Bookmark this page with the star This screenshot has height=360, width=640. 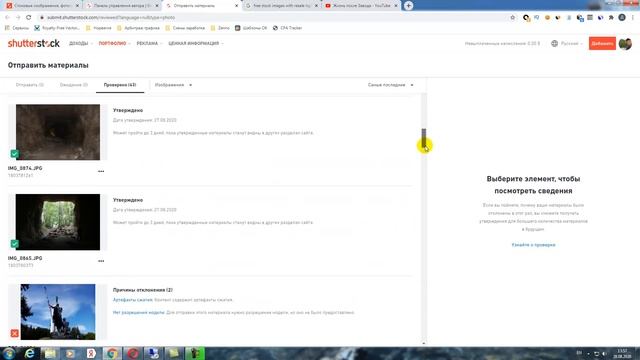513,18
